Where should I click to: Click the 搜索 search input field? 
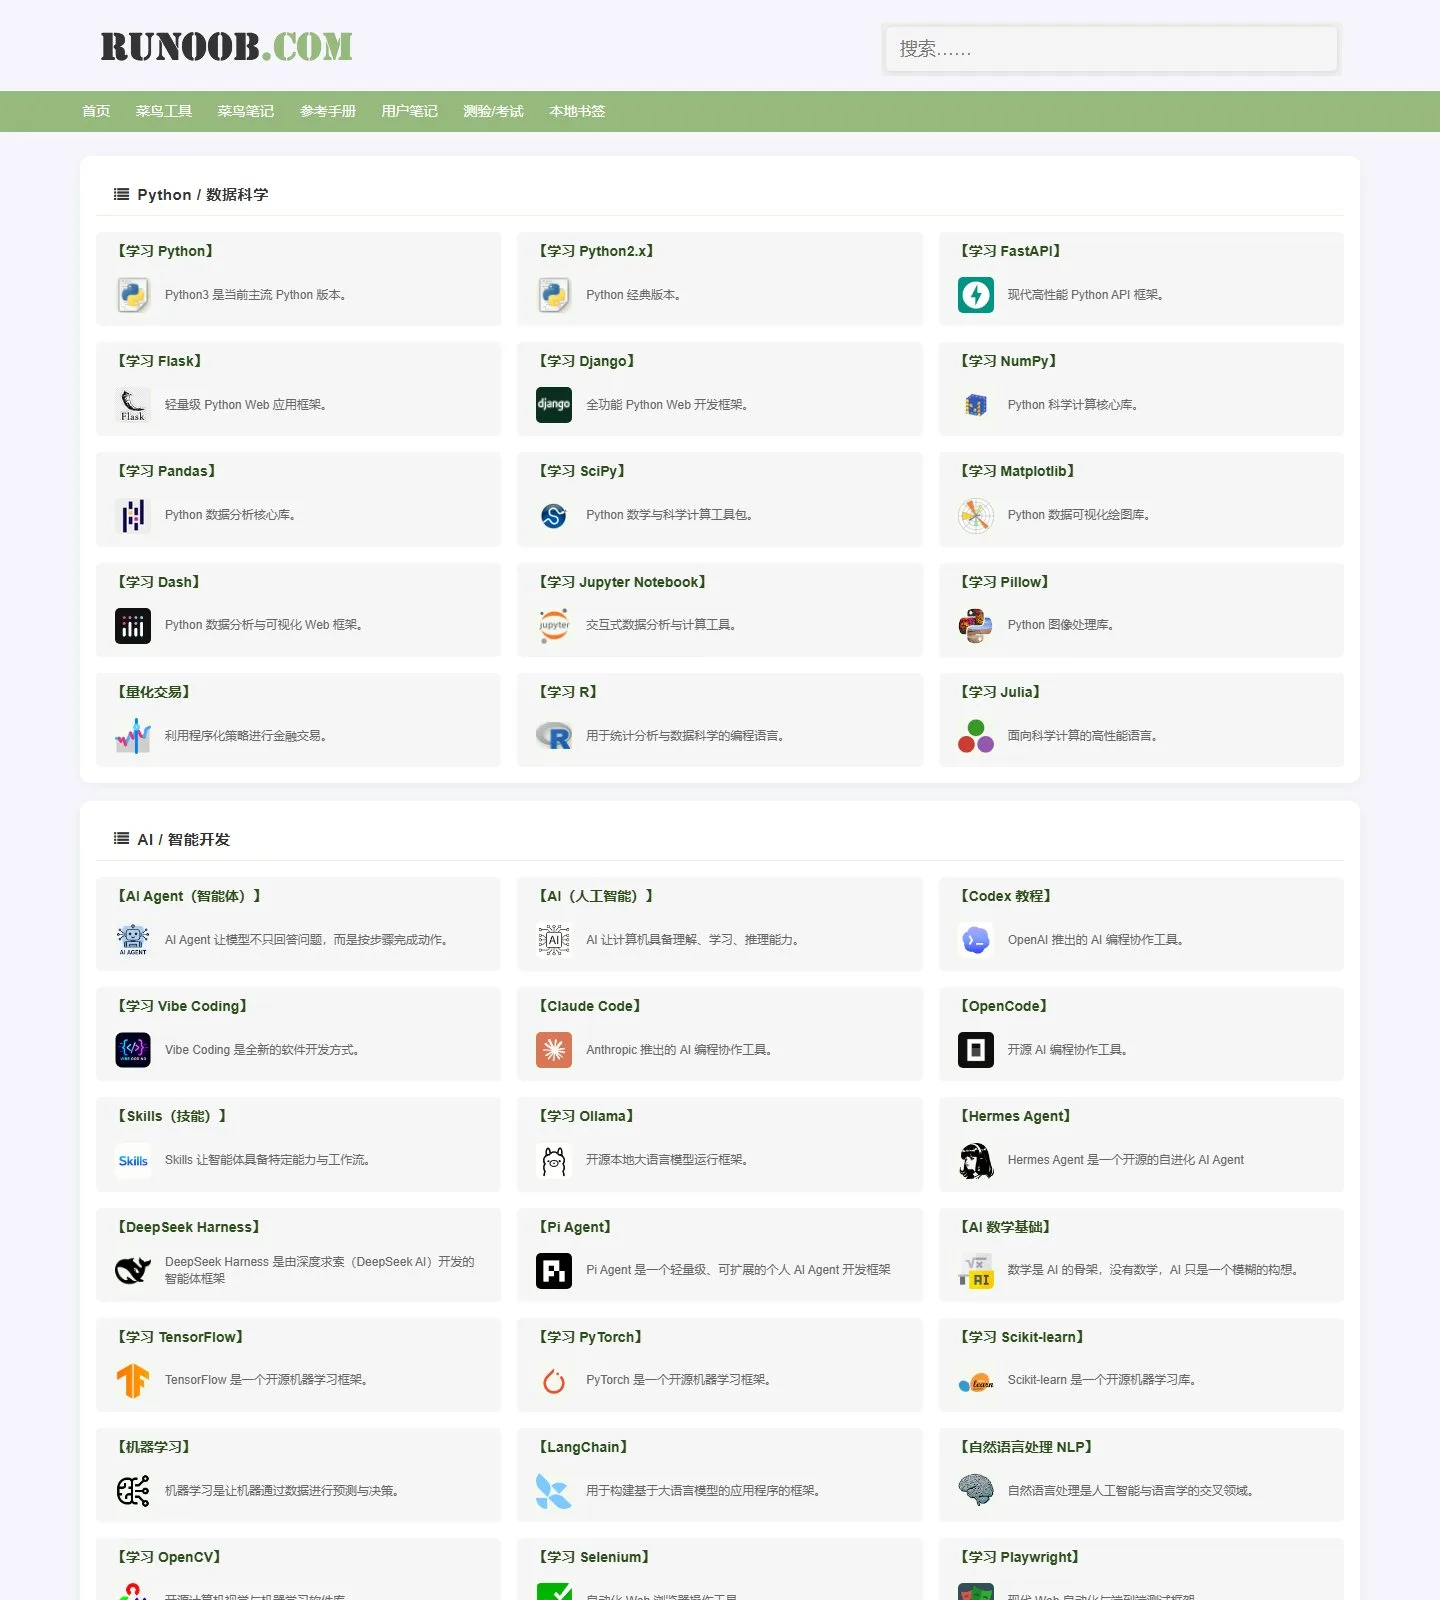(1111, 49)
